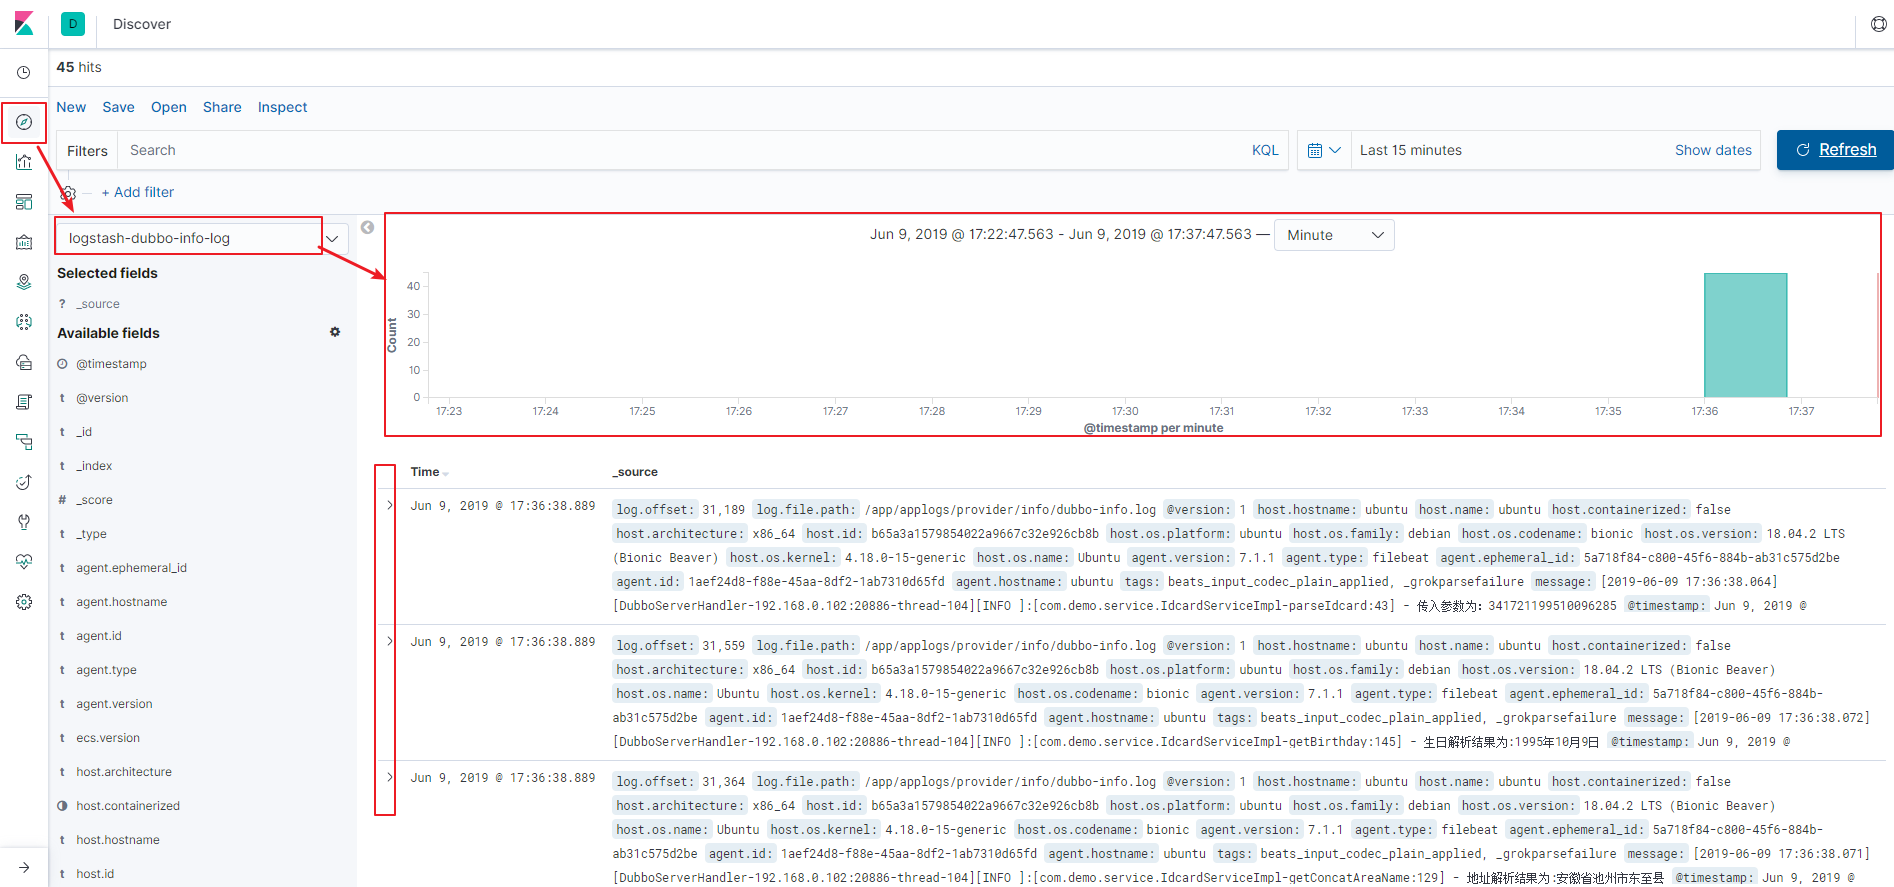Open Management gear icon in sidebar
Image resolution: width=1894 pixels, height=887 pixels.
24,602
